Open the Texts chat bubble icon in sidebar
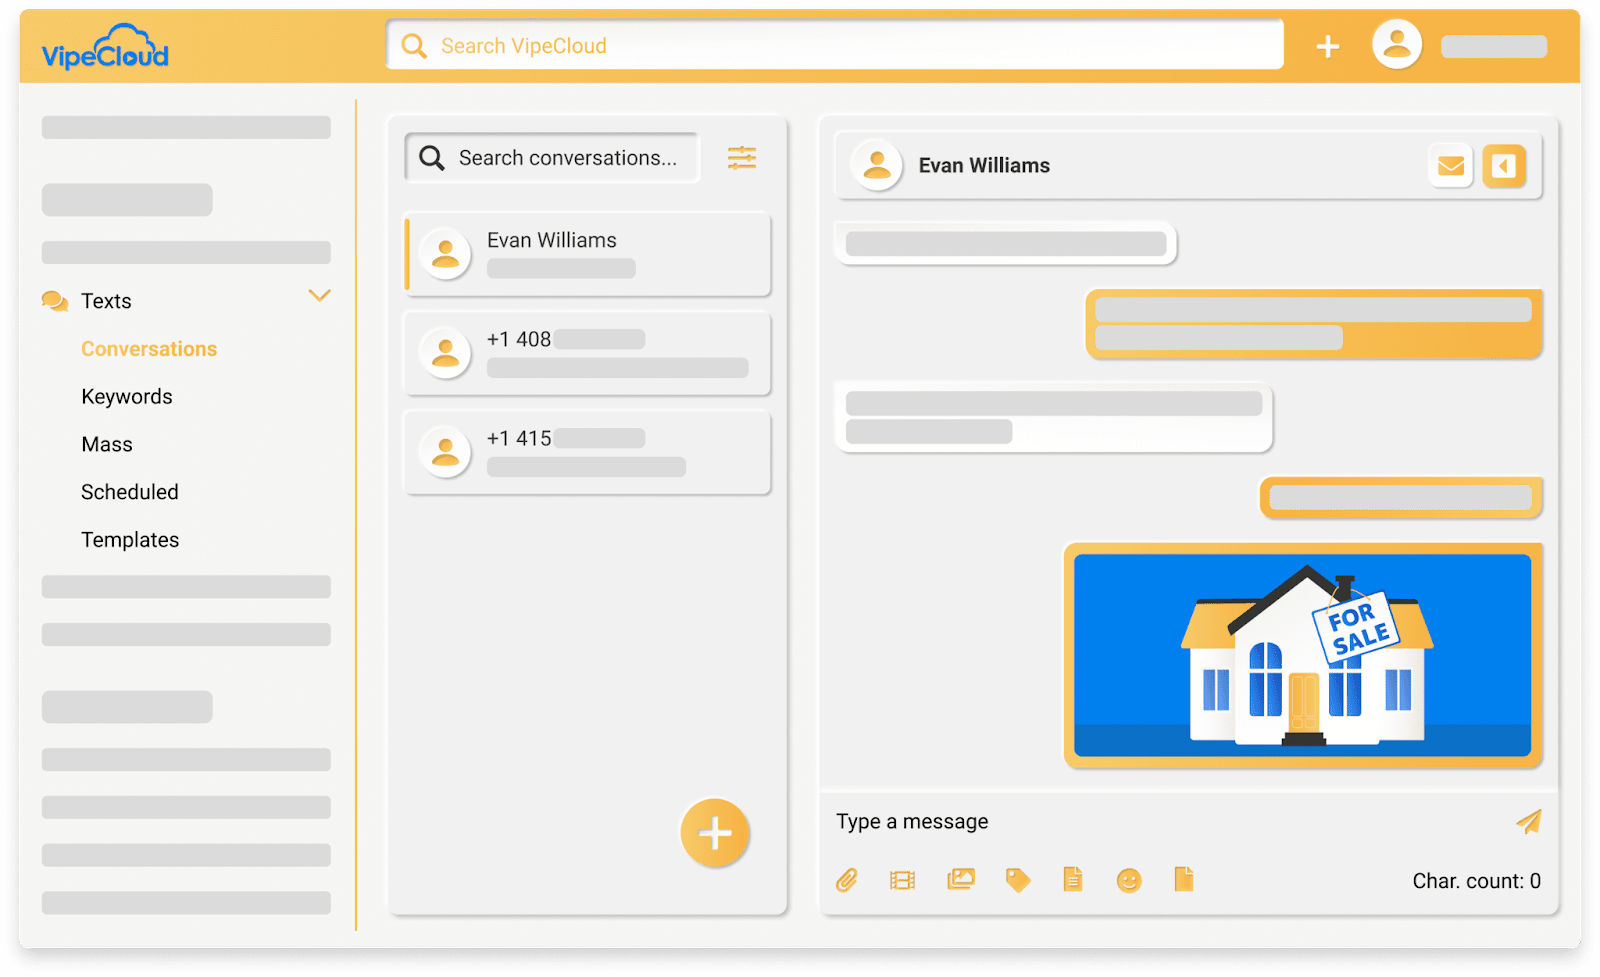1600x977 pixels. (x=55, y=300)
